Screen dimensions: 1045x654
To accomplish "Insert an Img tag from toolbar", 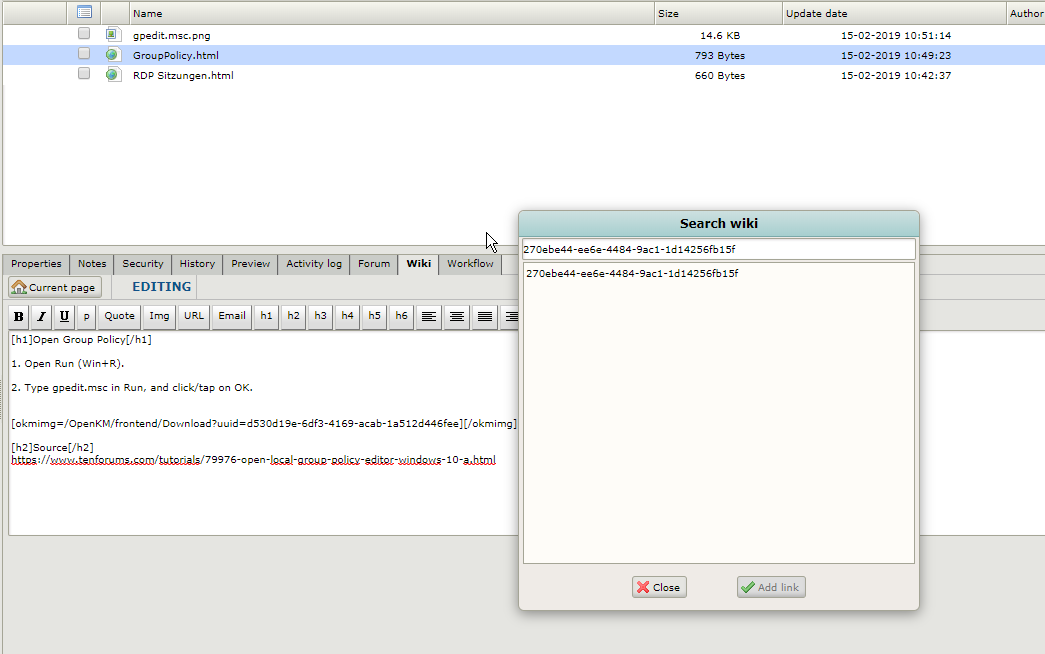I will point(159,316).
